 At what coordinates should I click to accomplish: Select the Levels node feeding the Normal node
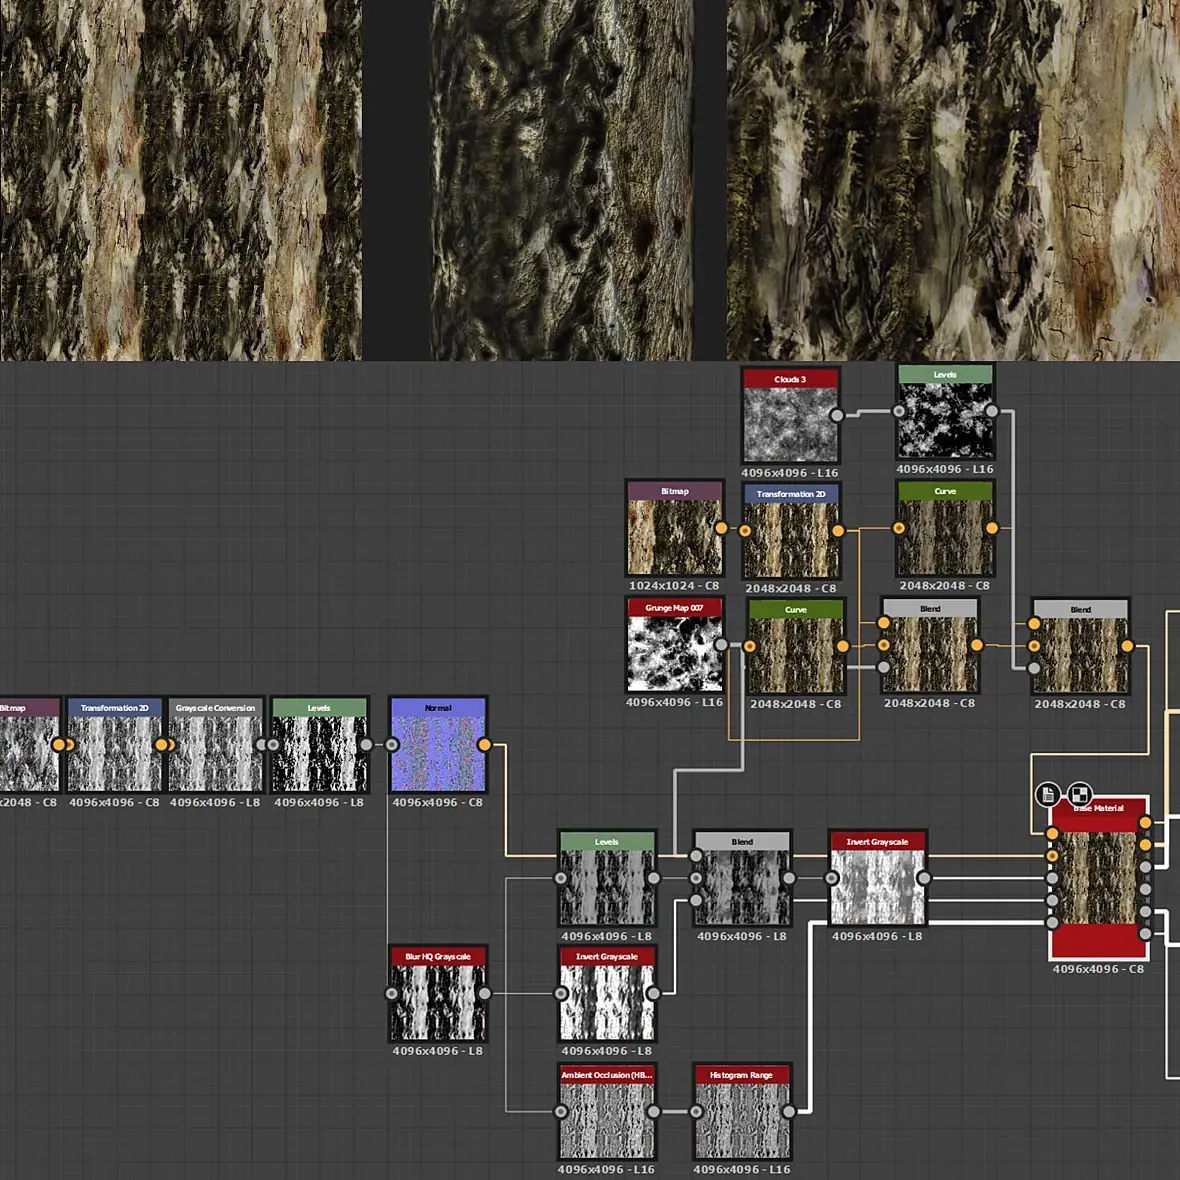click(x=319, y=745)
